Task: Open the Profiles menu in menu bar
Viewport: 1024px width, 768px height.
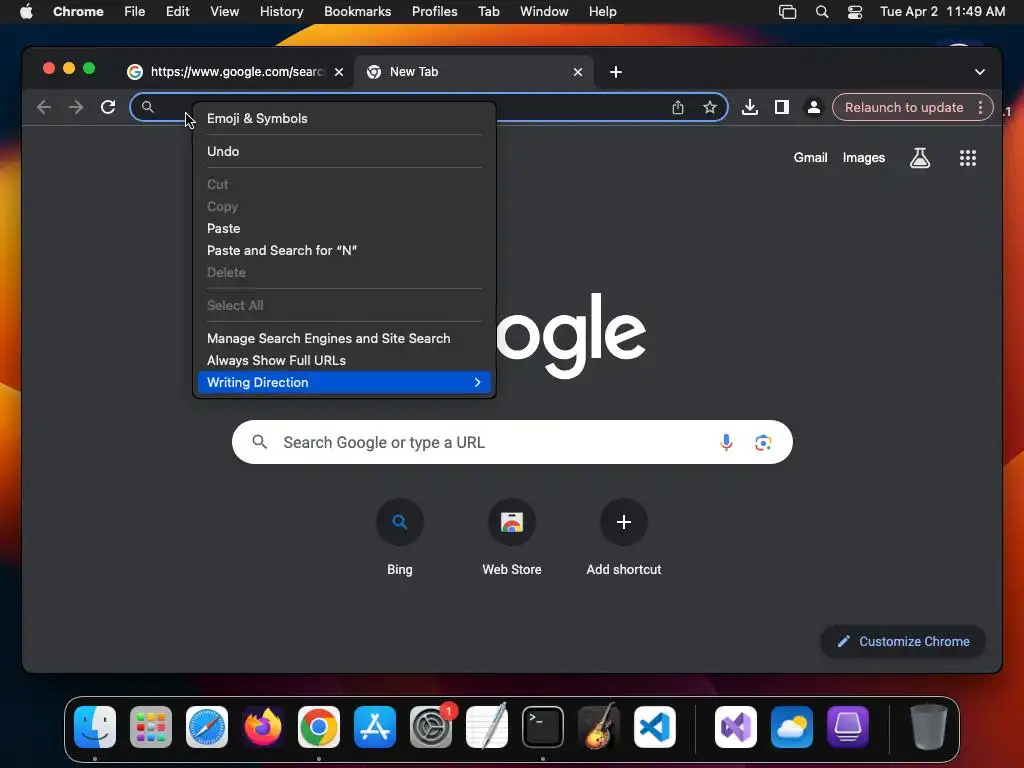Action: [434, 12]
